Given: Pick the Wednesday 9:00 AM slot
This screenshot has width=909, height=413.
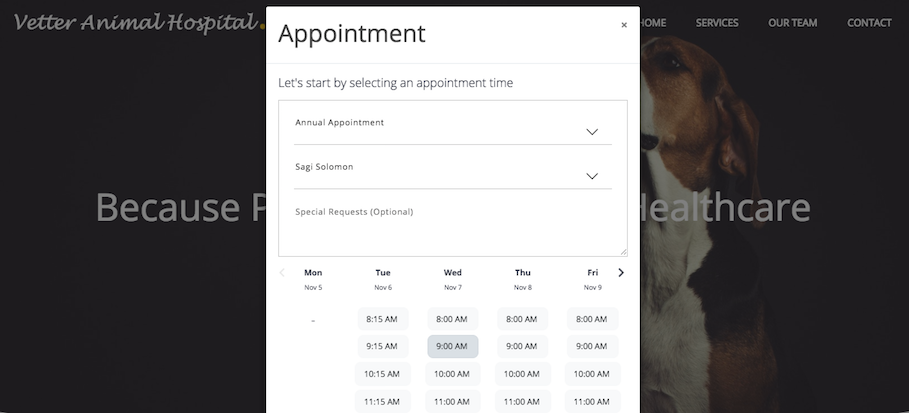Looking at the screenshot, I should coord(452,346).
